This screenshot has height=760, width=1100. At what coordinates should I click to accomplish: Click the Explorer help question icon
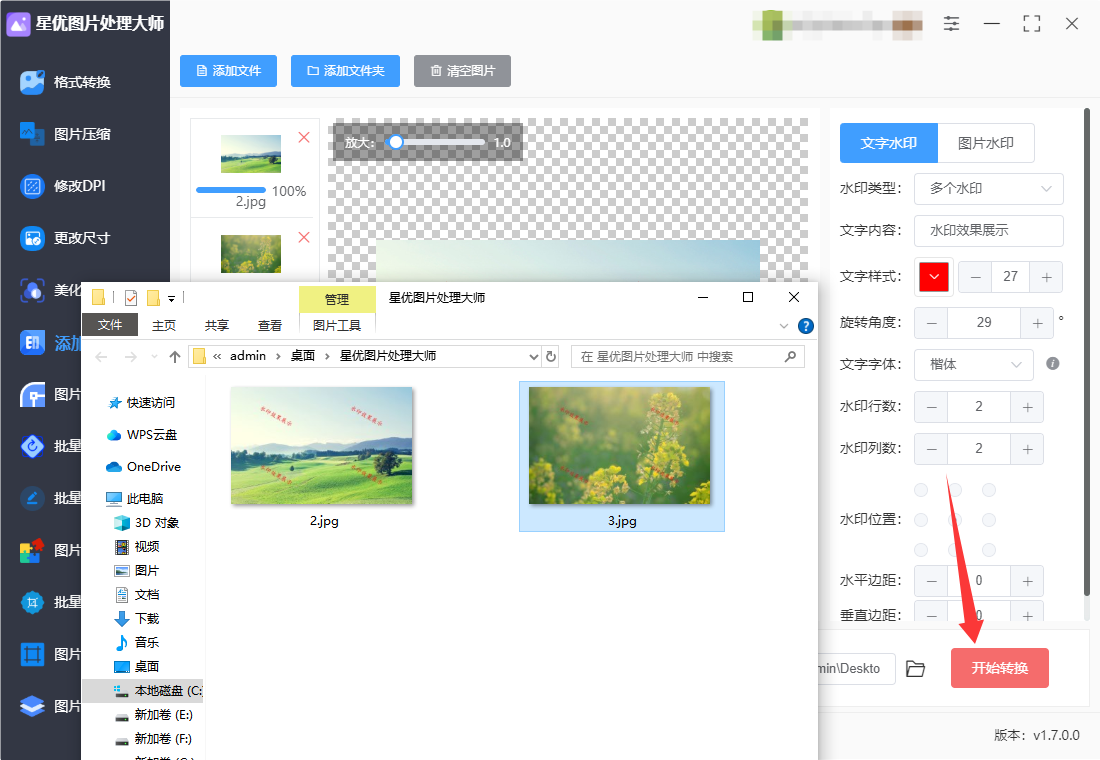[806, 326]
